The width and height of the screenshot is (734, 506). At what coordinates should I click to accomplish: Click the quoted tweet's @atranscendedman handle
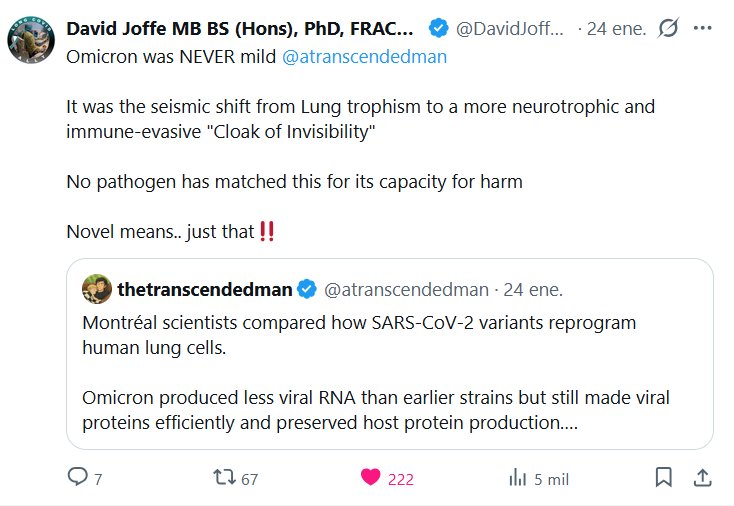pyautogui.click(x=408, y=290)
